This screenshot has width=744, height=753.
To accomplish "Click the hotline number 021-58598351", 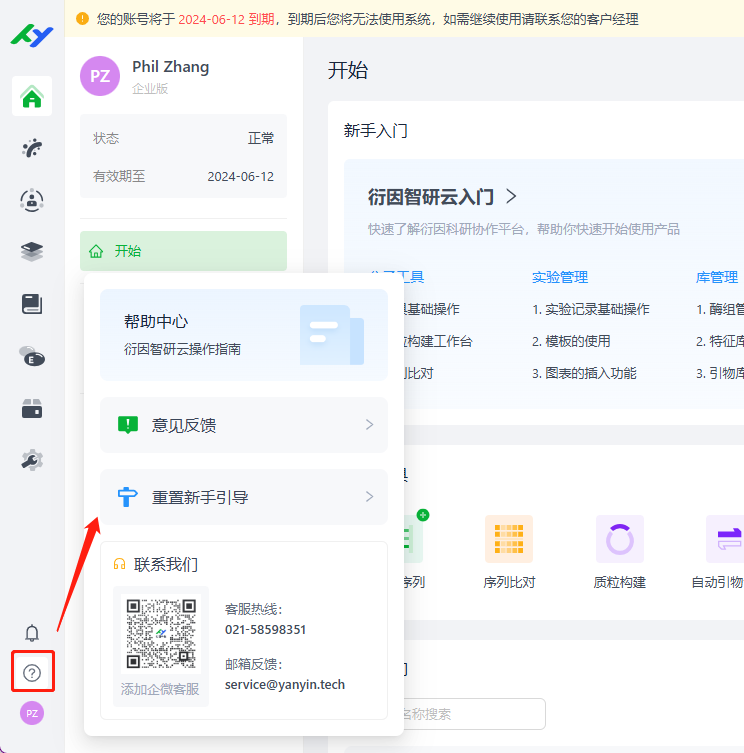I will 266,630.
